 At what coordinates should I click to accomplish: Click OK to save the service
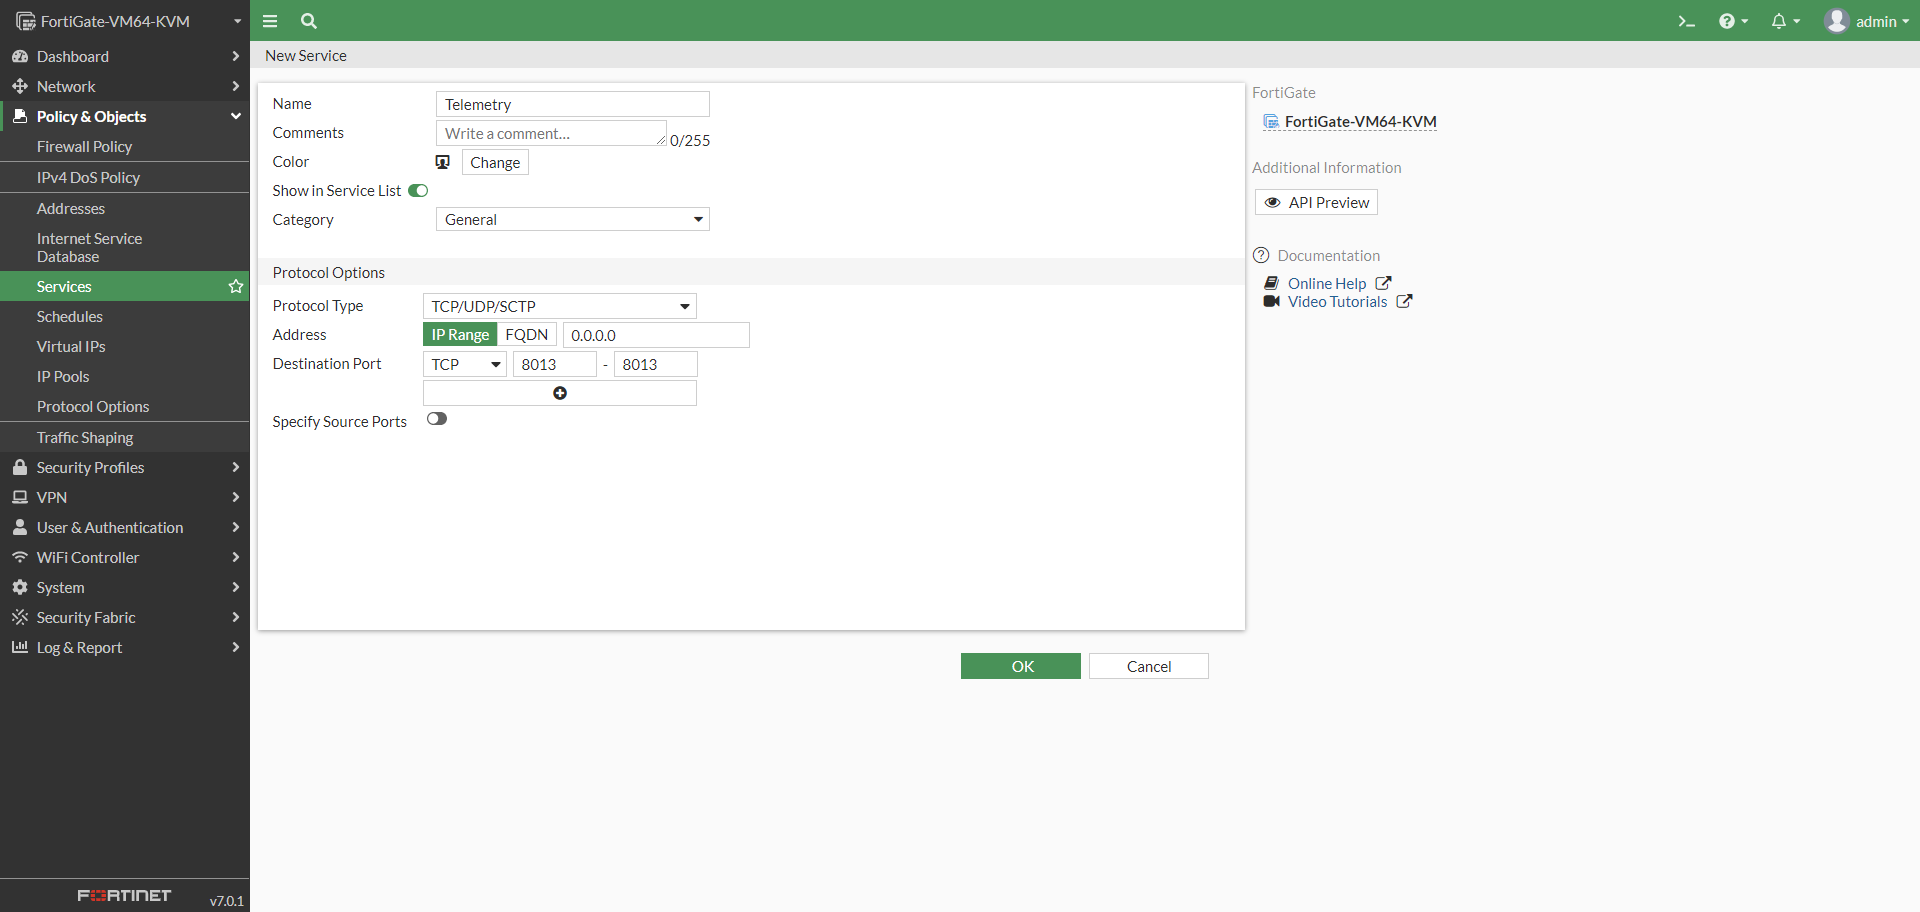[1021, 666]
